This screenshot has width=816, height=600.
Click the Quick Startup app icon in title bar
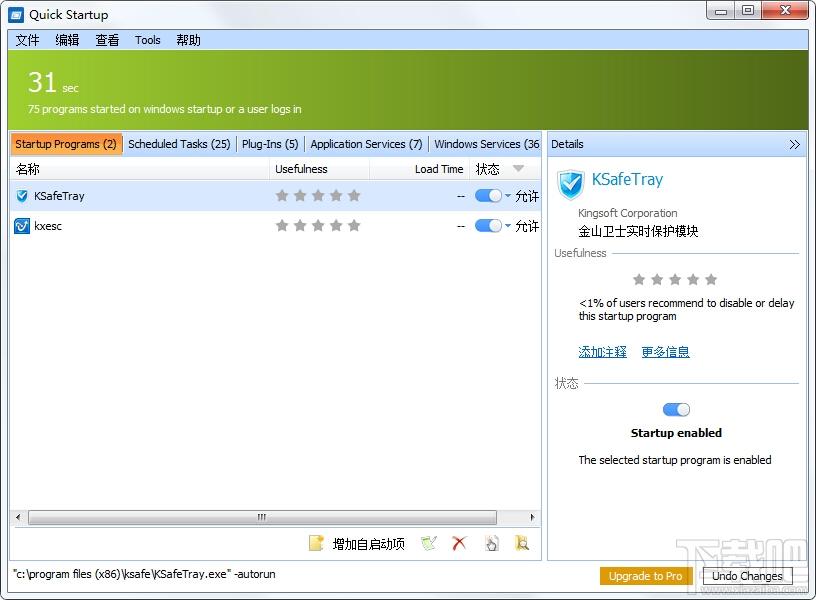tap(16, 15)
